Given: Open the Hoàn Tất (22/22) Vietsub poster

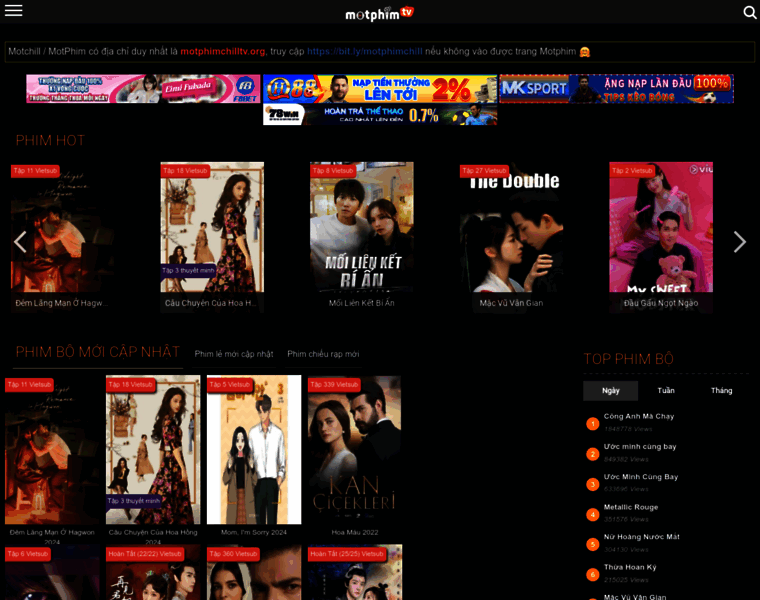Looking at the screenshot, I should [153, 572].
